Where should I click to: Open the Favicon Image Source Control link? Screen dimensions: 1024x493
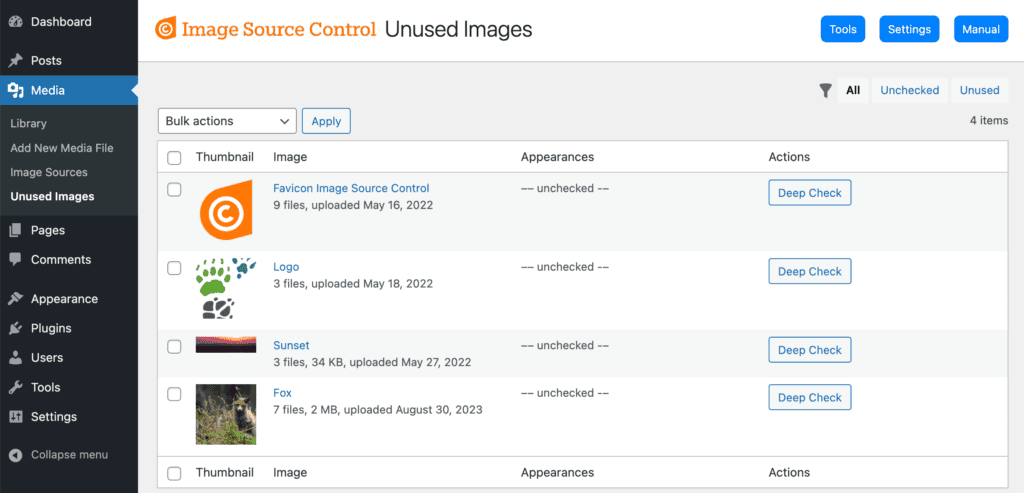(x=351, y=189)
